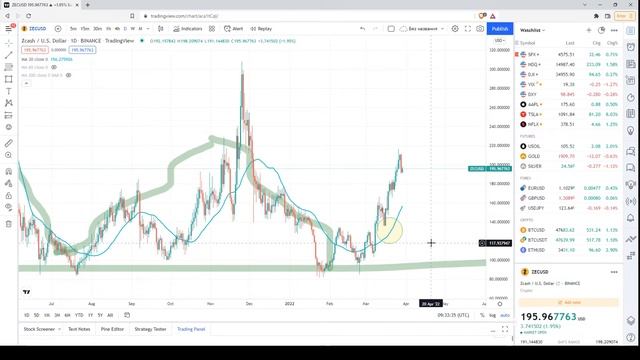
Task: Start Bar Replay mode
Action: coord(261,29)
